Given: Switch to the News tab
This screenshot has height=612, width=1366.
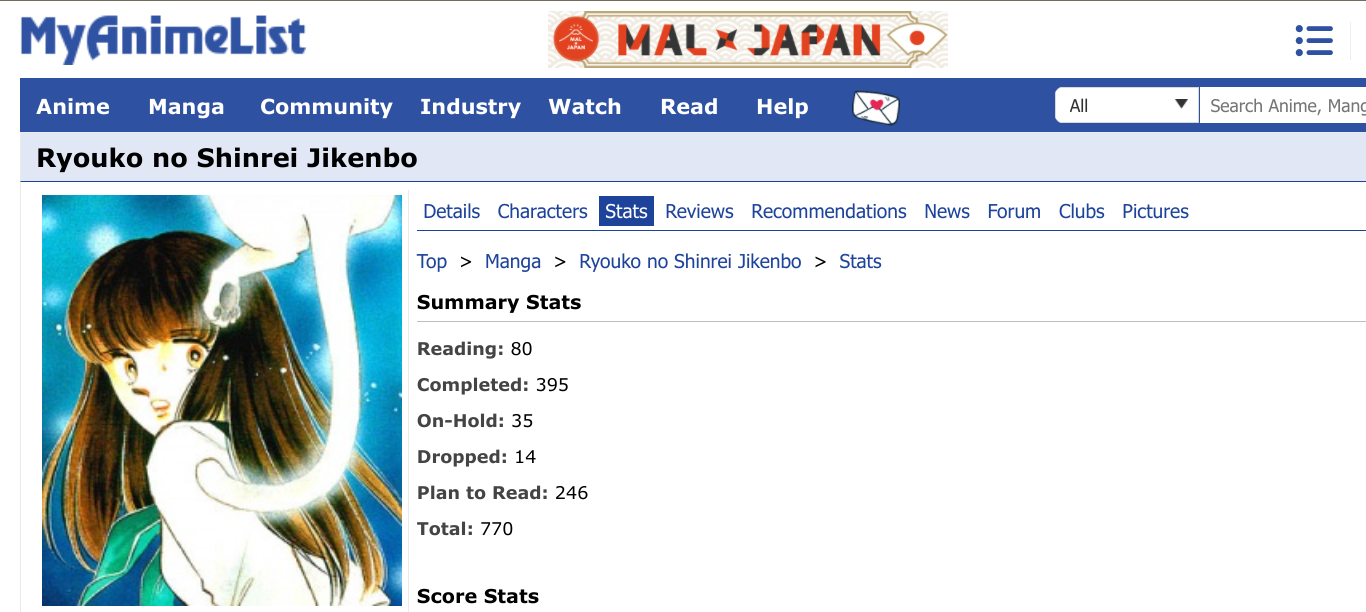Looking at the screenshot, I should tap(947, 211).
